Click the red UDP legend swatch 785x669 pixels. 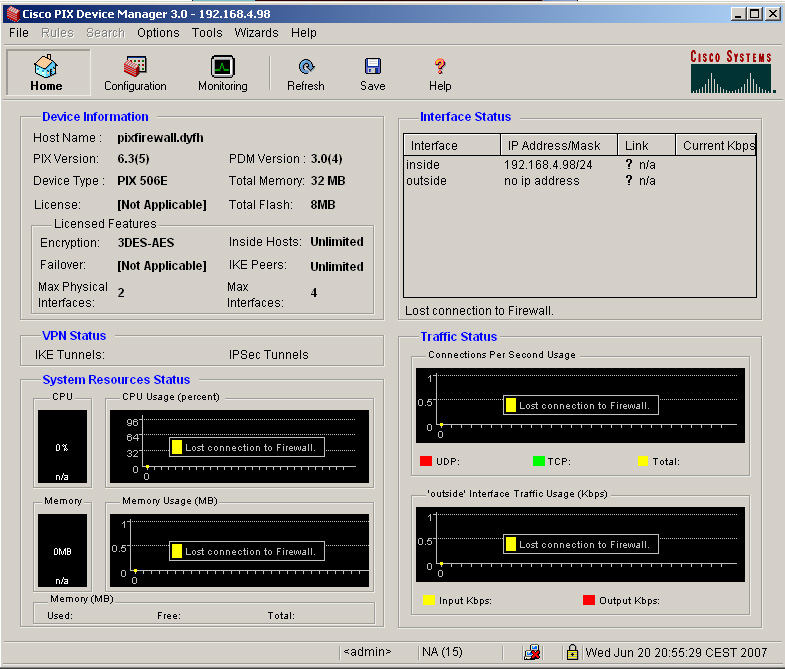tap(426, 461)
